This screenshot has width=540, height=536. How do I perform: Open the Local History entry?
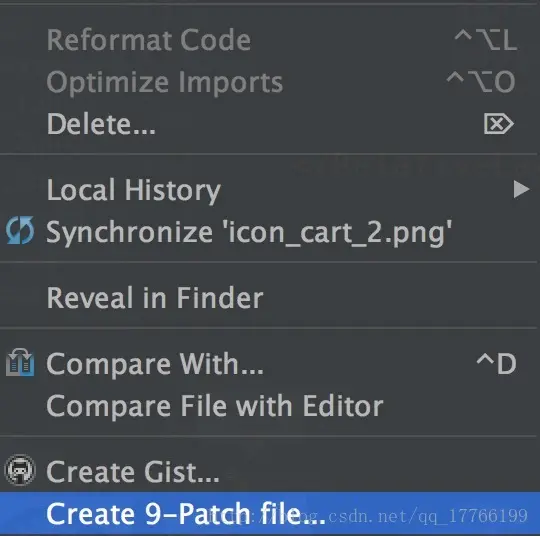pos(270,189)
